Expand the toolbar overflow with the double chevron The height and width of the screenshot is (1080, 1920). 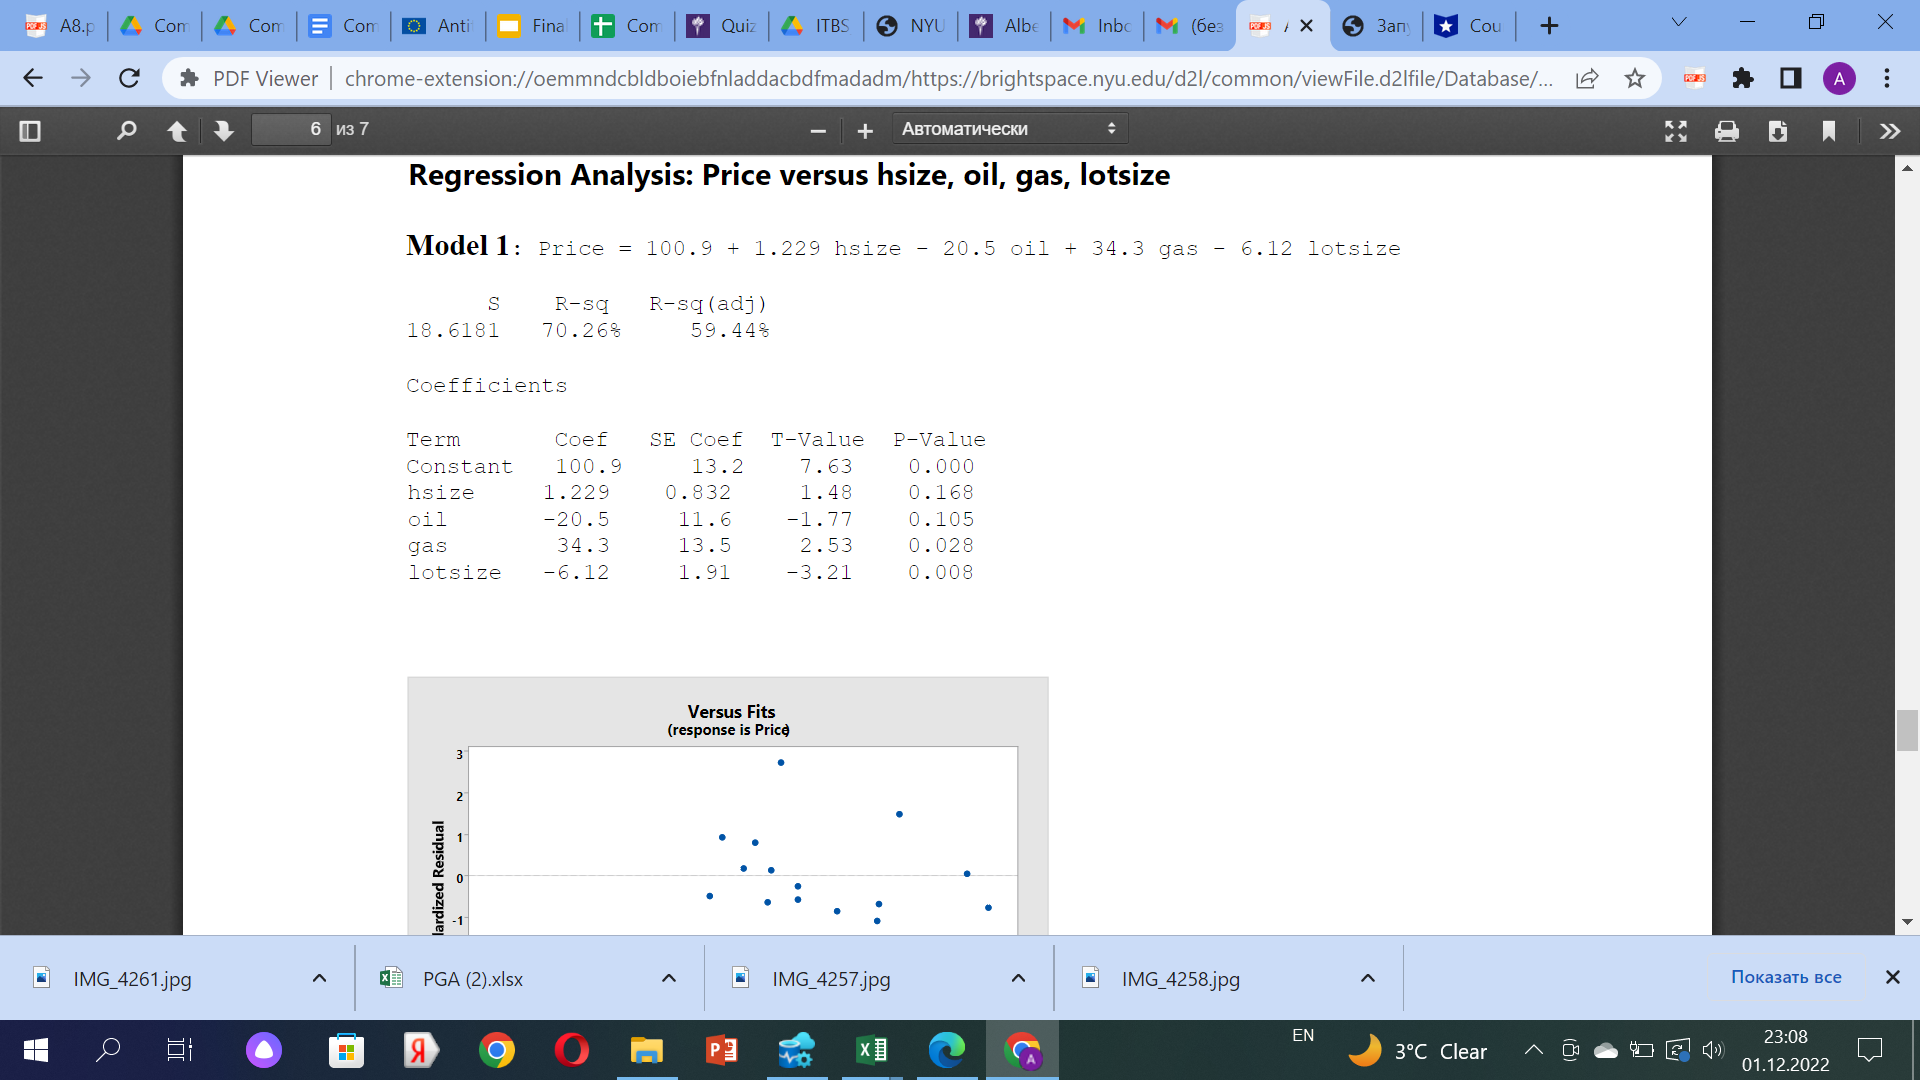pyautogui.click(x=1889, y=130)
